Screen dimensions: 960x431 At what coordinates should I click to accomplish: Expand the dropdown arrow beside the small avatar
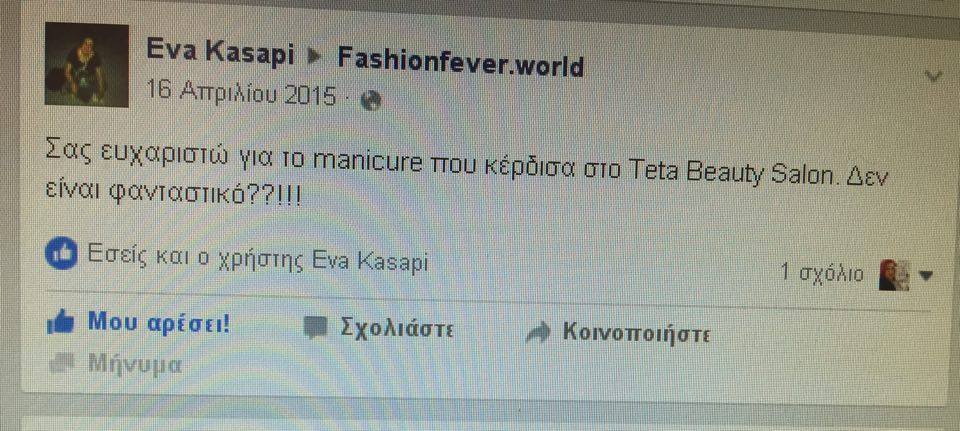point(925,277)
